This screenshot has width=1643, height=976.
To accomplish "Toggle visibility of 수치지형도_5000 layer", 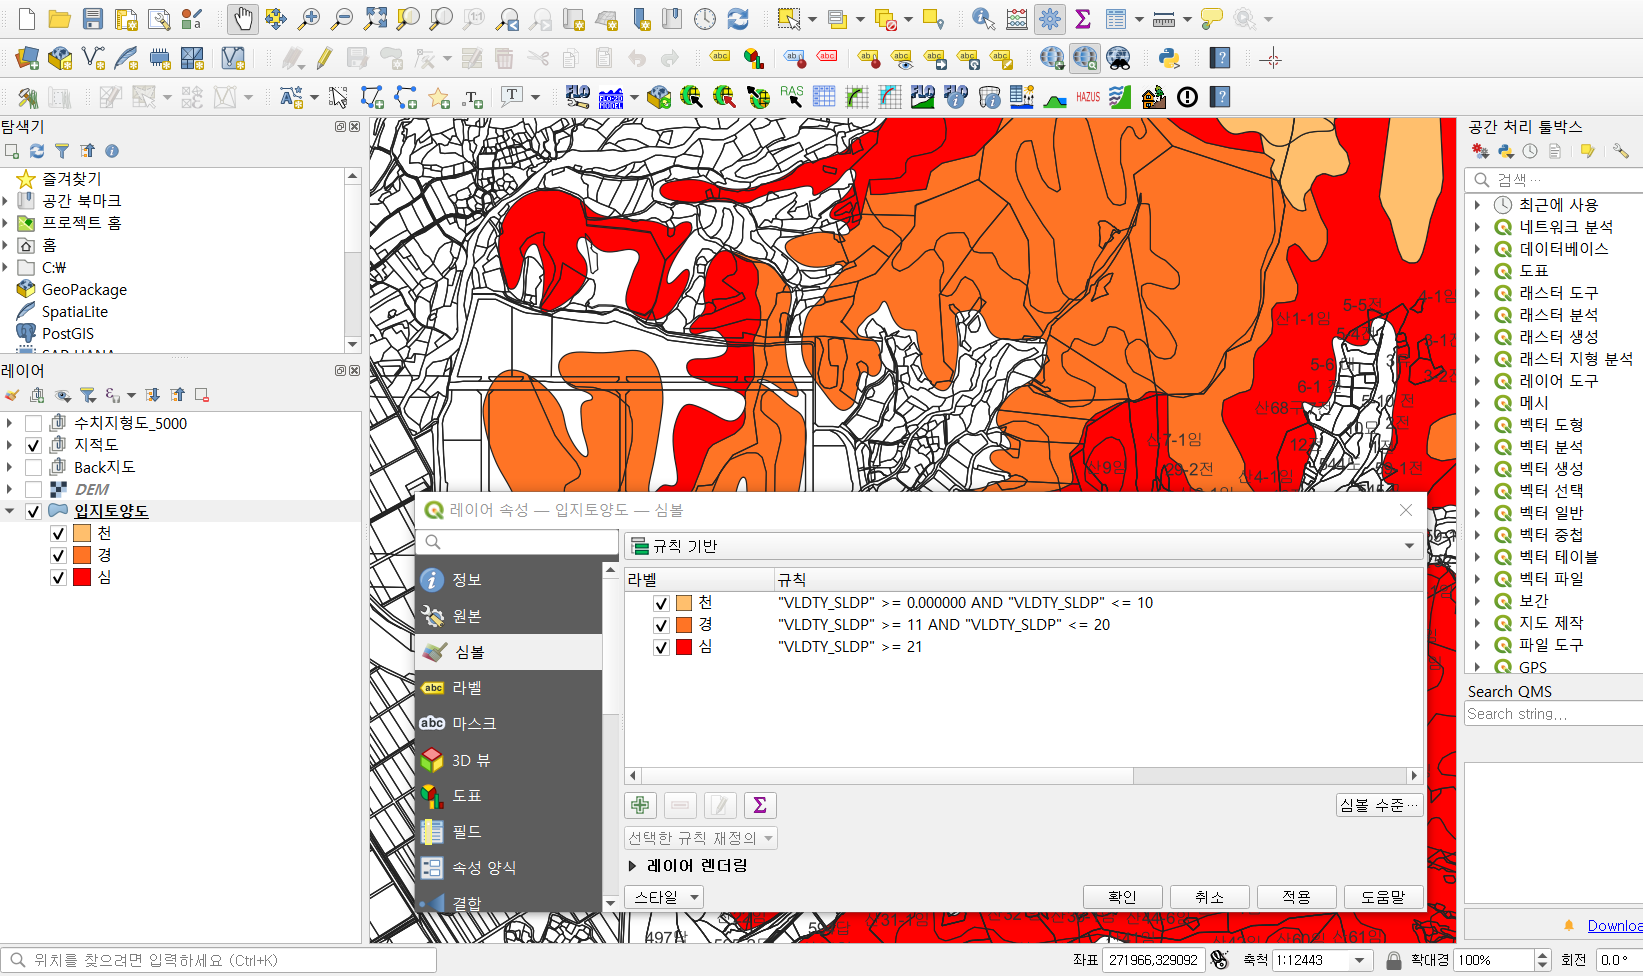I will click(x=33, y=423).
